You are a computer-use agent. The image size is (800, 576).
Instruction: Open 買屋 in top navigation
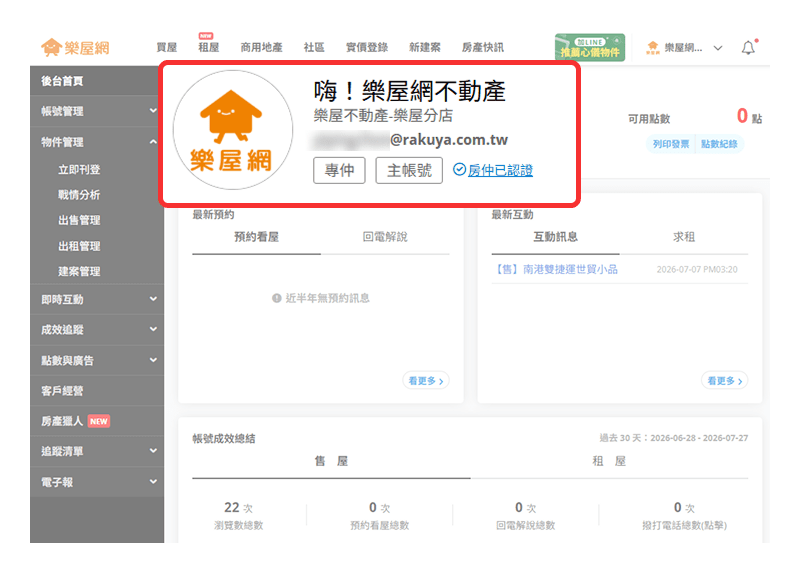coord(166,47)
